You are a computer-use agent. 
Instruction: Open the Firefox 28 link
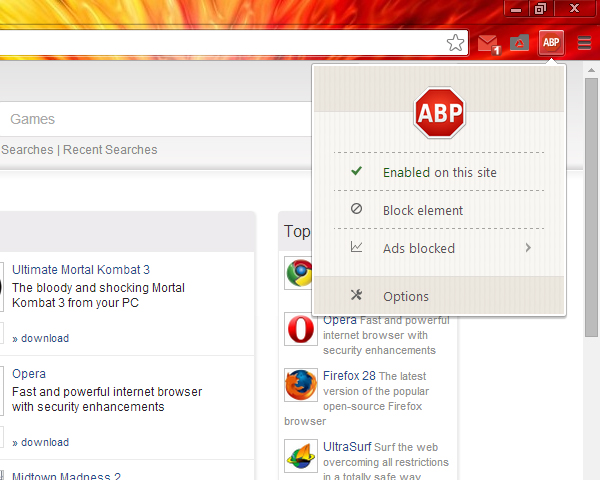point(349,376)
